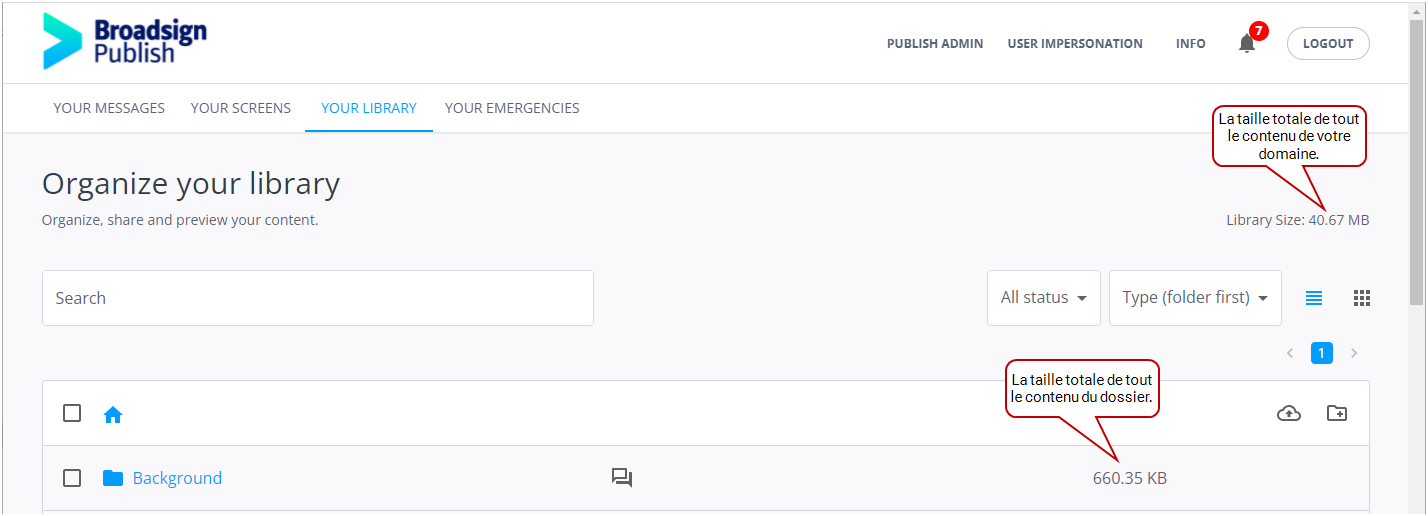
Task: Open the Your Emergencies tab
Action: (x=512, y=108)
